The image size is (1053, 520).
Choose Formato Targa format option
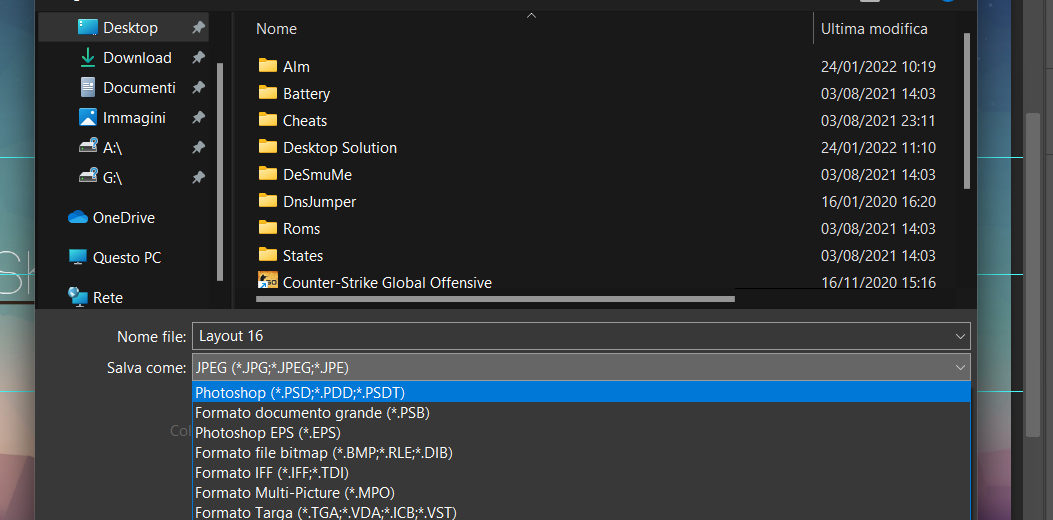tap(581, 513)
